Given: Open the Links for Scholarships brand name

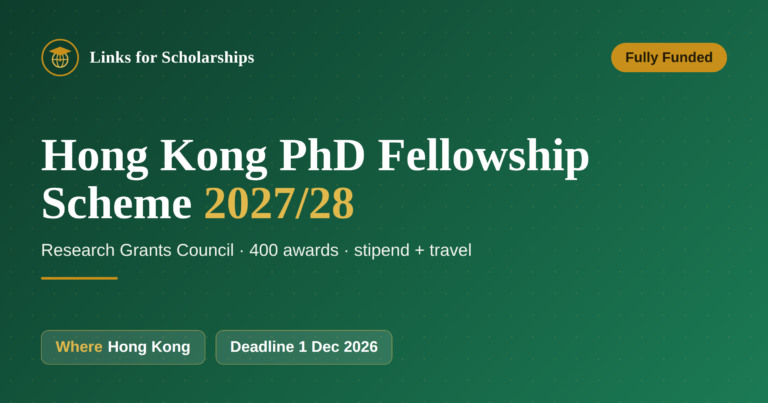Looking at the screenshot, I should (x=172, y=57).
